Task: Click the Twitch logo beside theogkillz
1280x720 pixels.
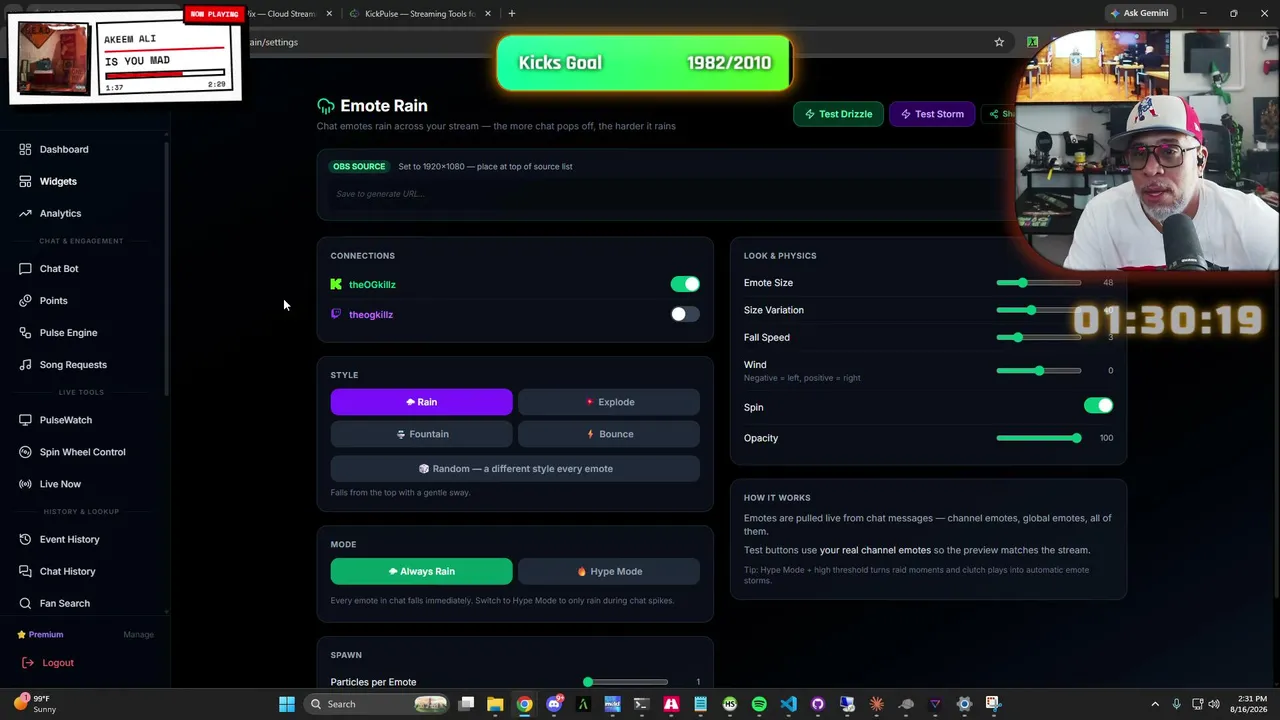Action: point(336,314)
